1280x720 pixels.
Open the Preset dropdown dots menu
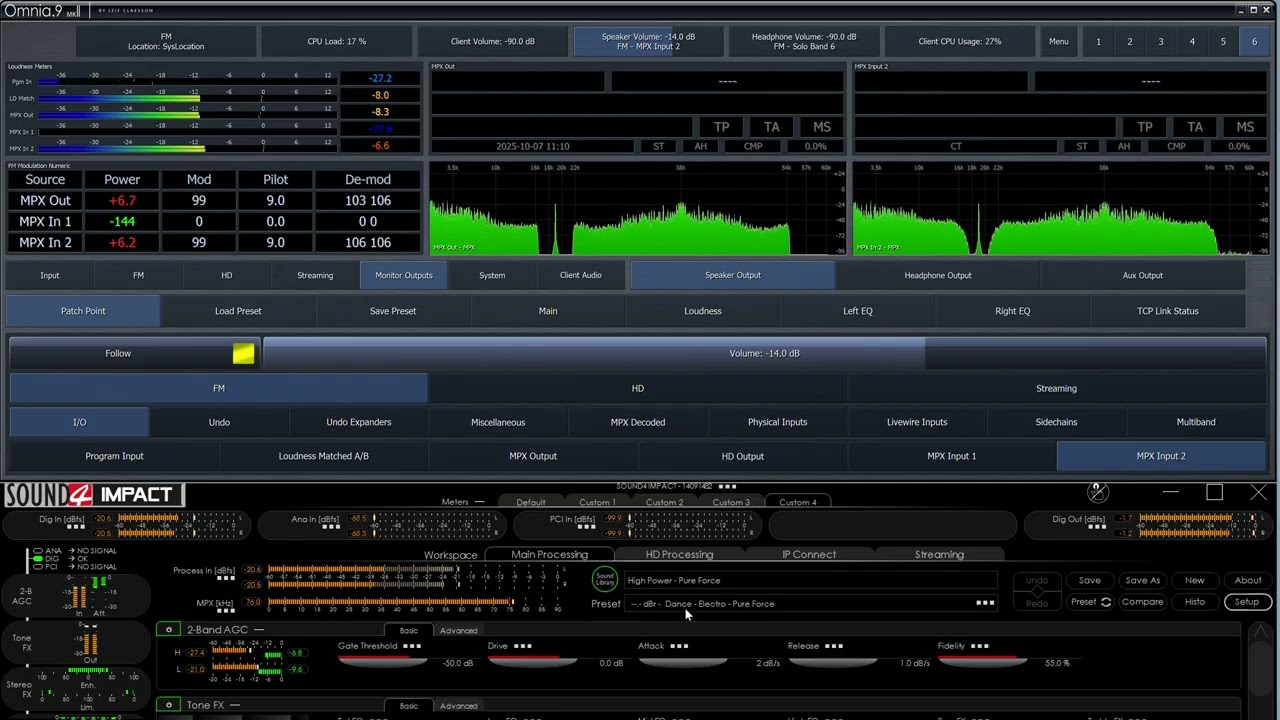[x=985, y=603]
